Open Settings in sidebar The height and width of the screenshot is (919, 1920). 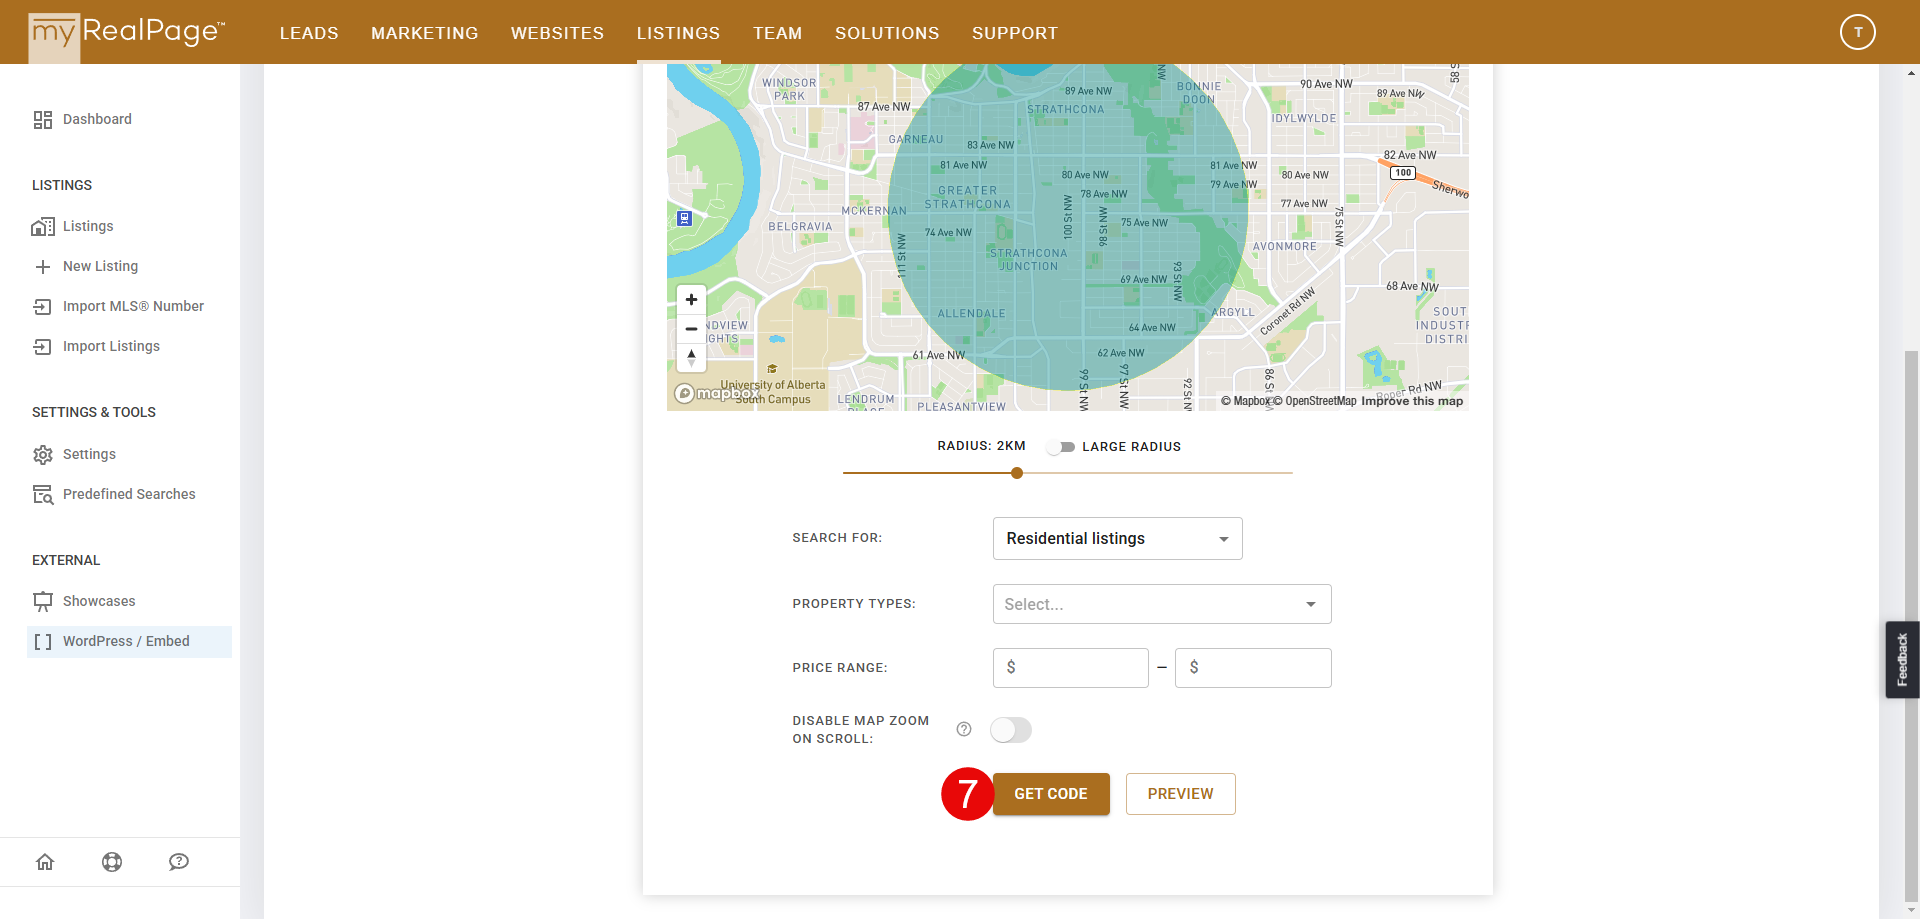click(89, 454)
